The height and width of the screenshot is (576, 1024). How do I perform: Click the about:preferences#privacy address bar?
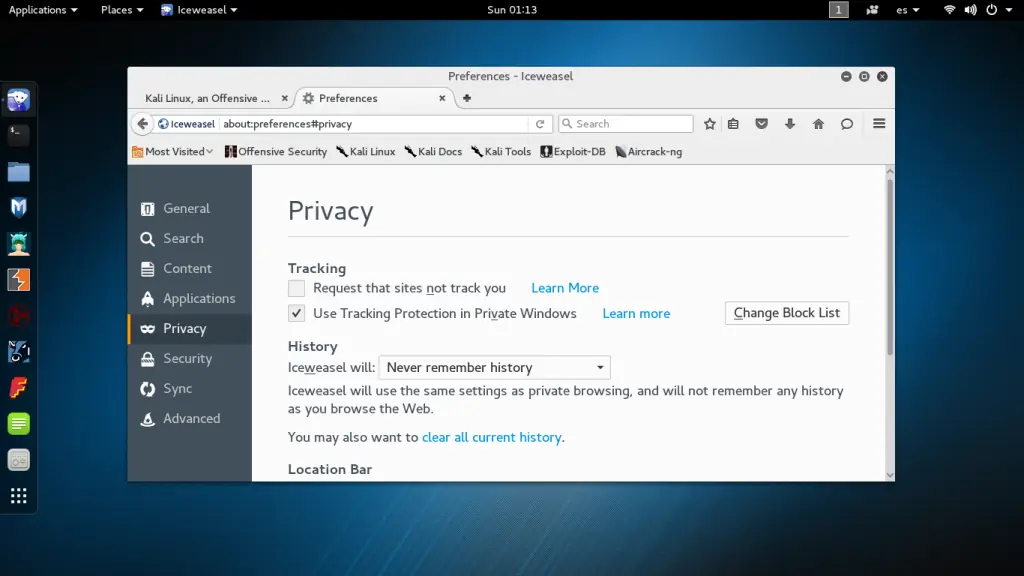click(374, 124)
